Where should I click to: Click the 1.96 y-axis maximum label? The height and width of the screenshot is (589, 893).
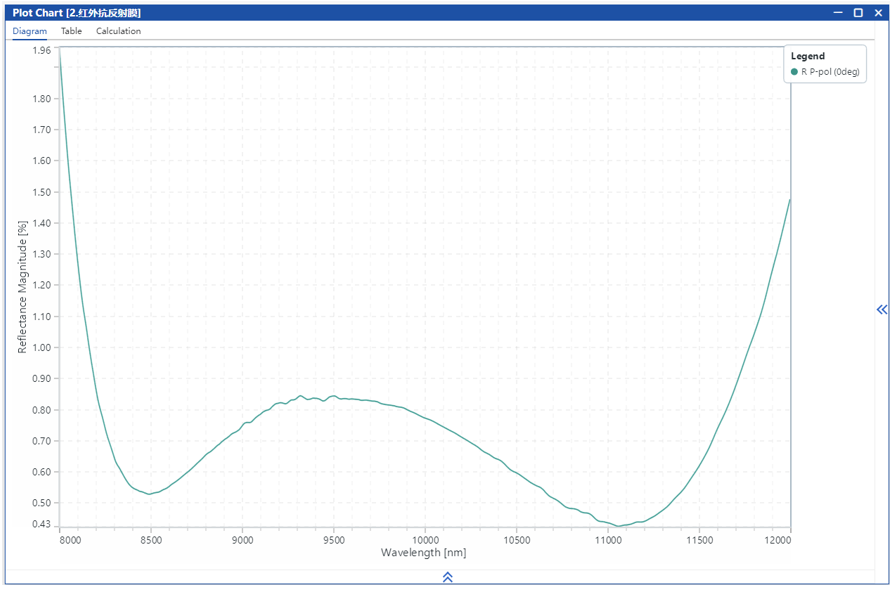tap(42, 50)
